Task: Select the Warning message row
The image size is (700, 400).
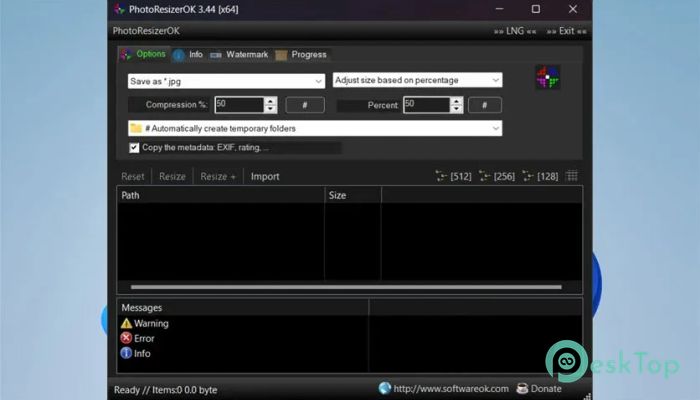Action: click(x=145, y=323)
